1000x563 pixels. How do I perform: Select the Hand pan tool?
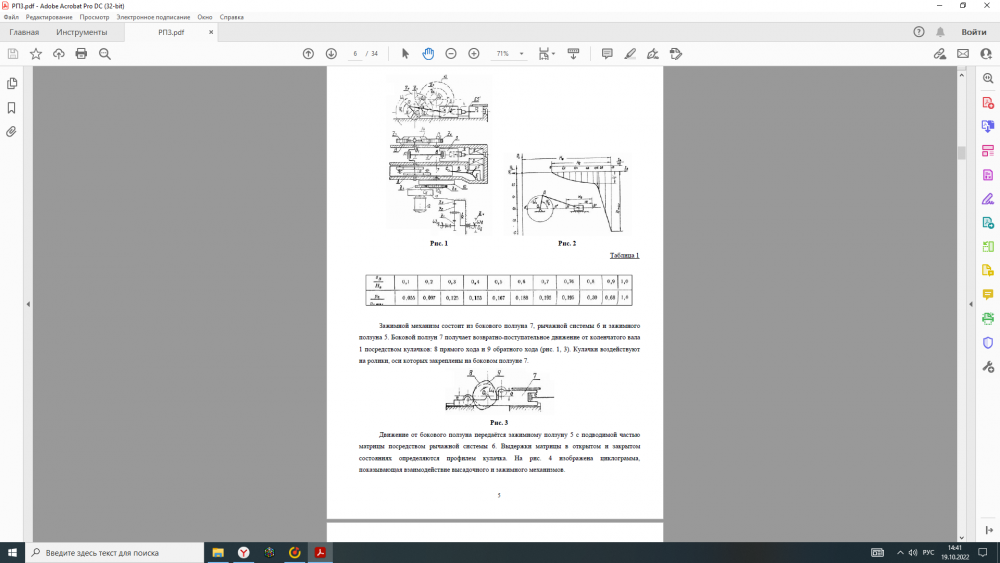pyautogui.click(x=428, y=54)
